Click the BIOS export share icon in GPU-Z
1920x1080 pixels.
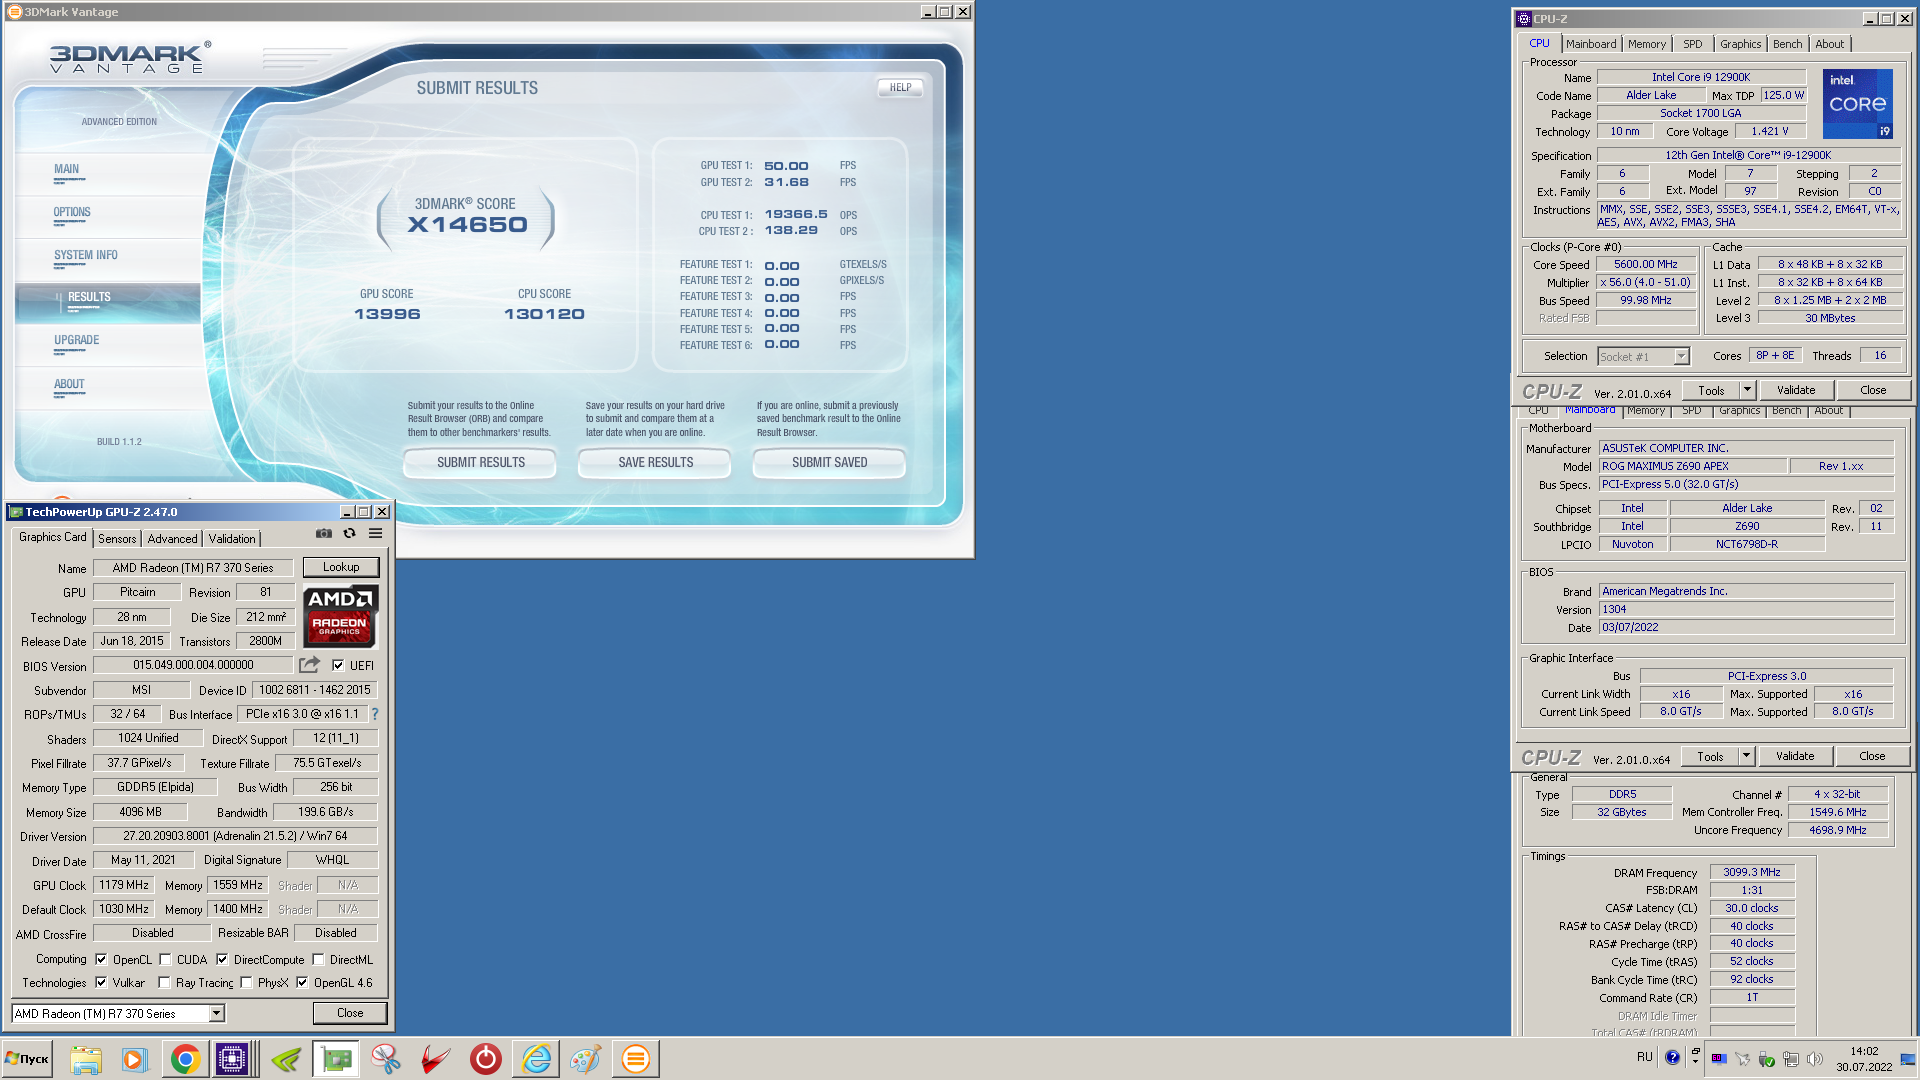[x=310, y=665]
